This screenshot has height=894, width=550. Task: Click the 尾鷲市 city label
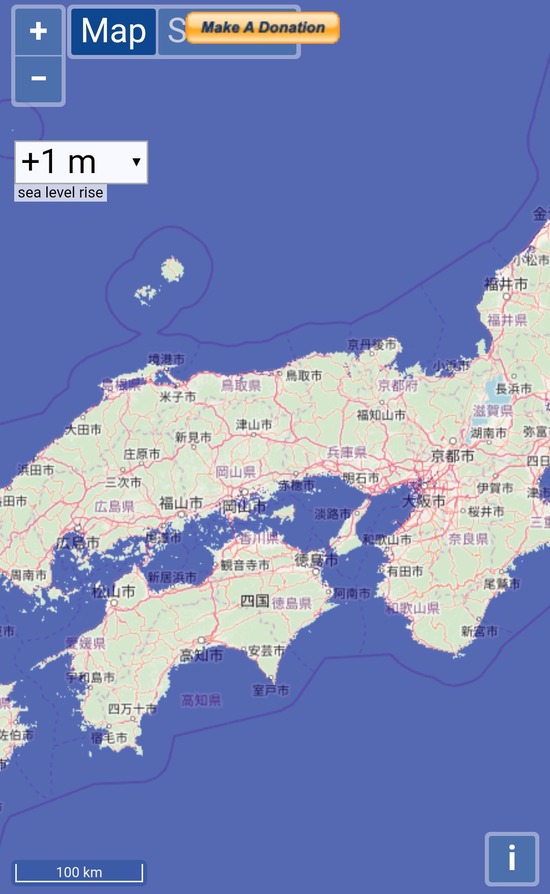point(502,583)
